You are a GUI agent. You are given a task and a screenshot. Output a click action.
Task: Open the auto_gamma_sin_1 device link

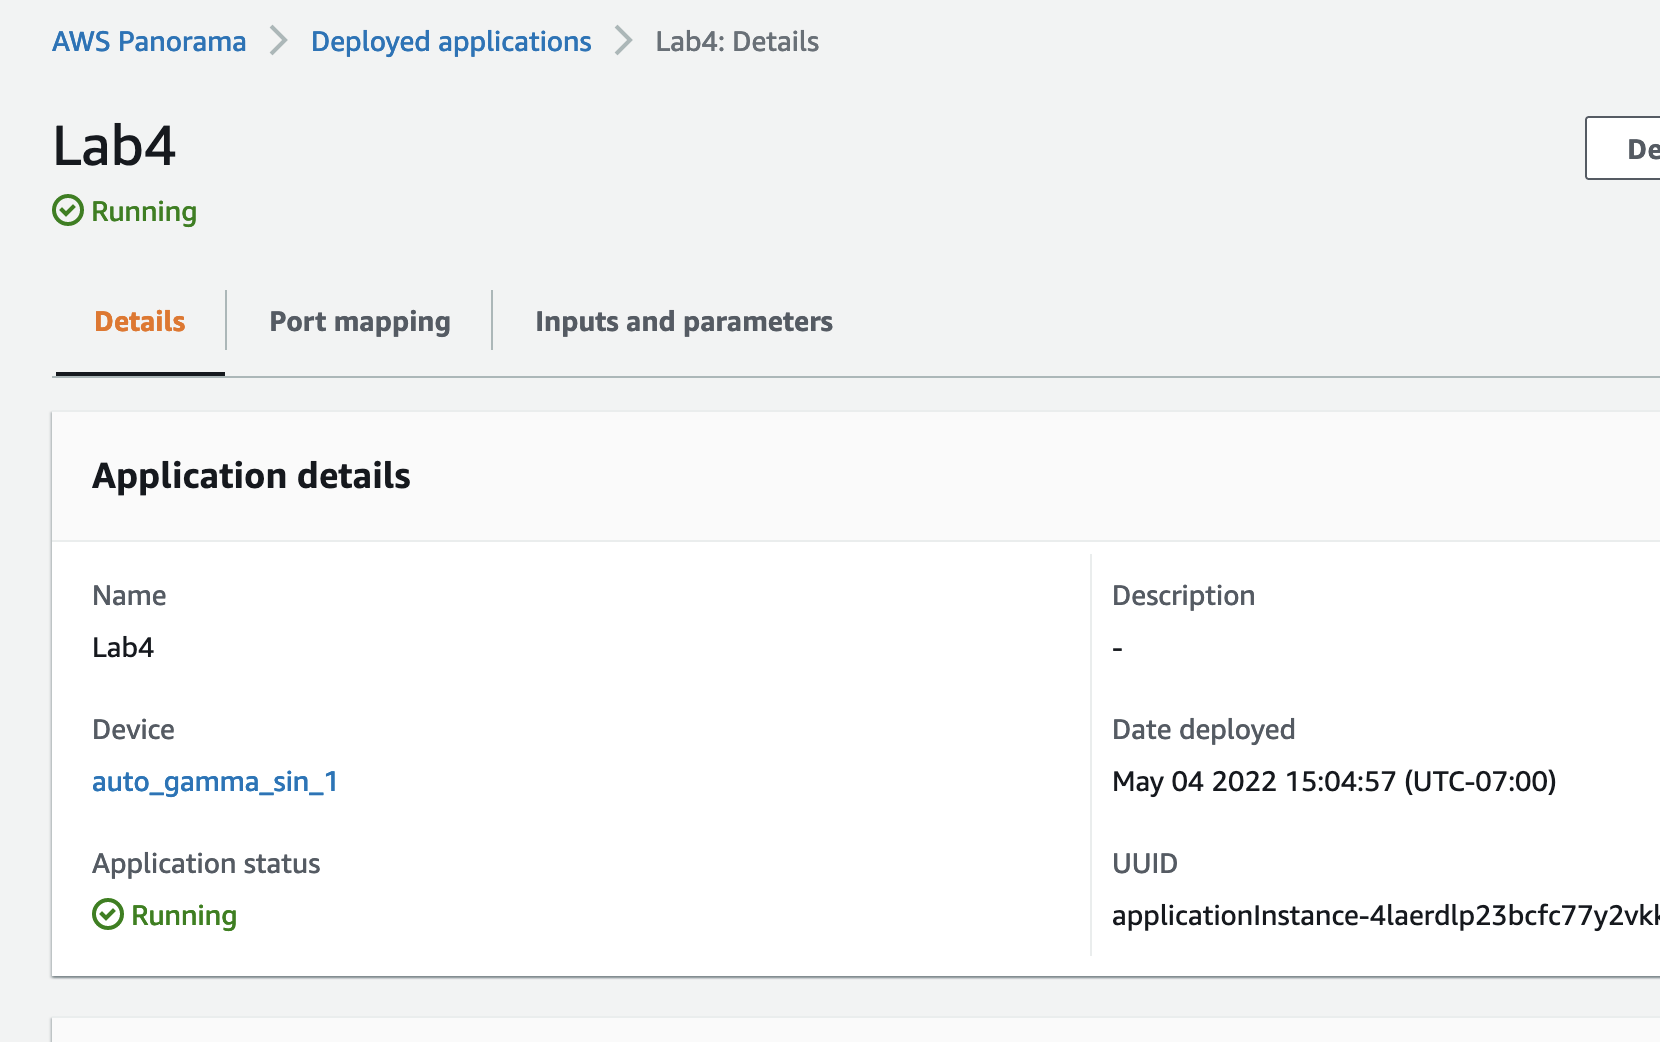click(x=215, y=782)
